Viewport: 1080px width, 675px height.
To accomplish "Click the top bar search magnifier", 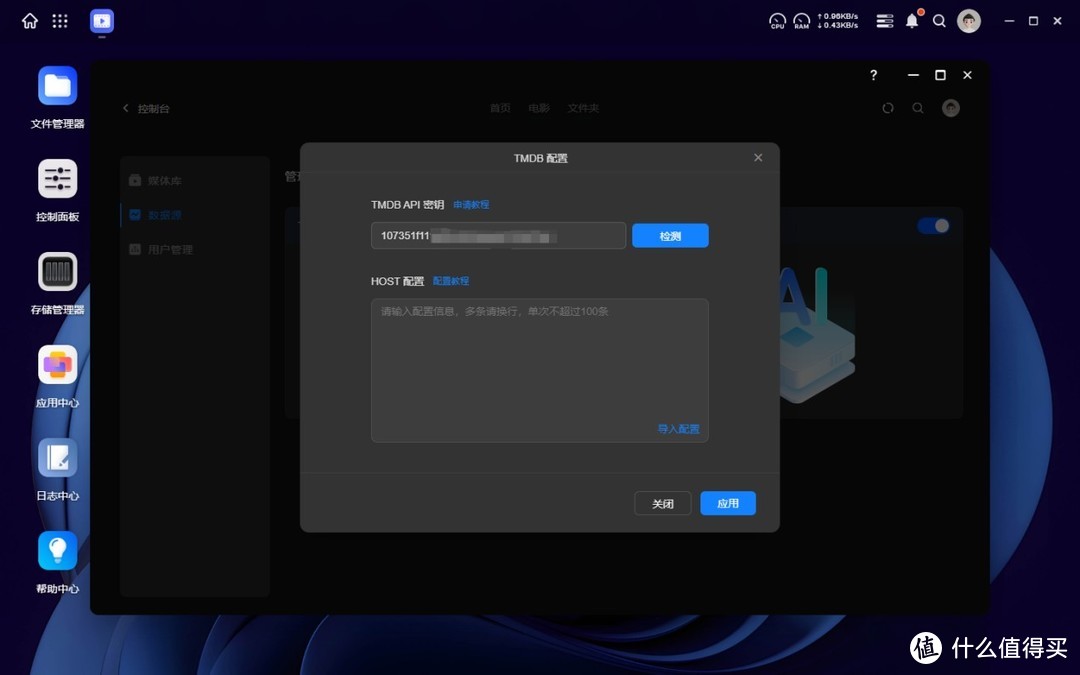I will click(939, 21).
